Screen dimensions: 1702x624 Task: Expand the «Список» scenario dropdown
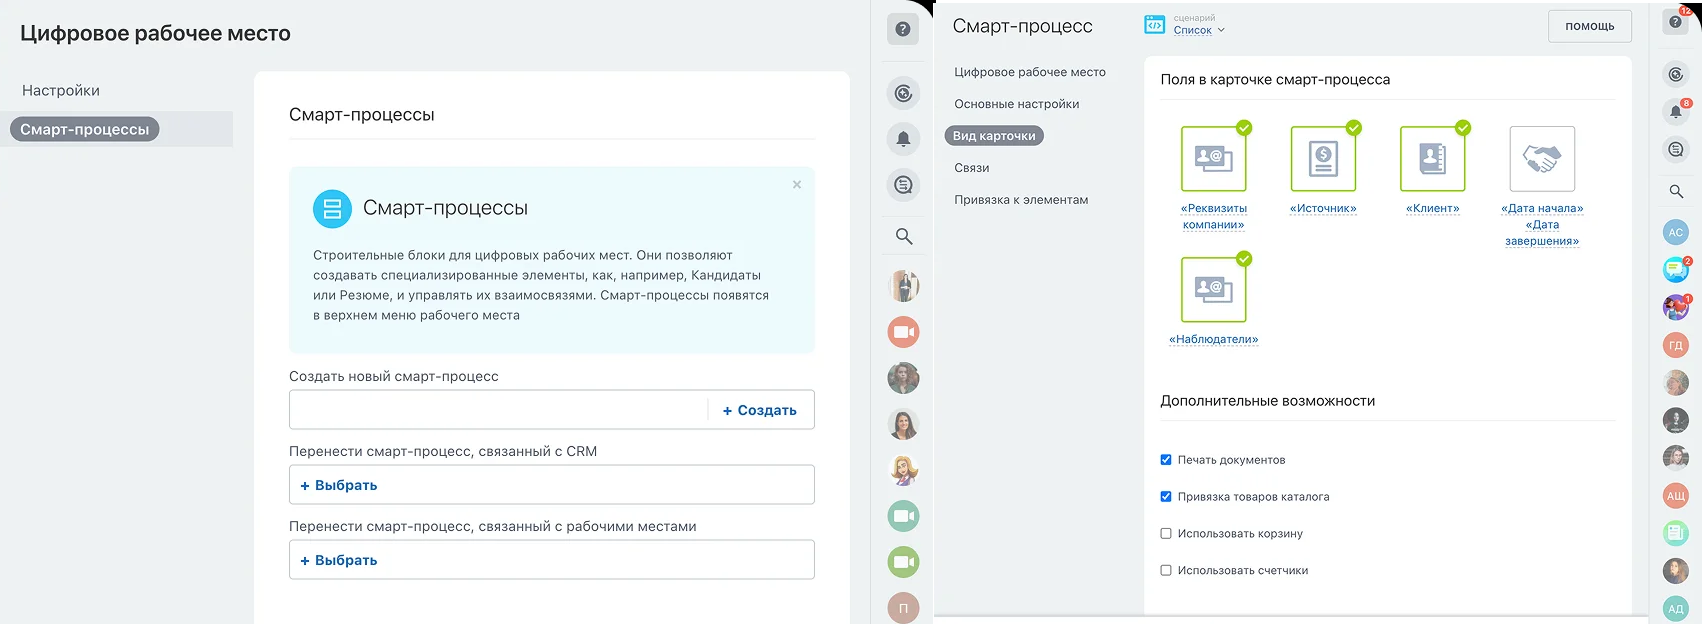(1199, 30)
